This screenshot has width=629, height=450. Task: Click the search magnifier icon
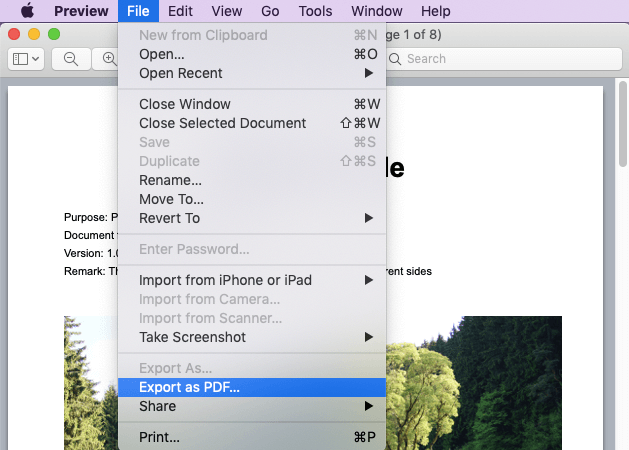click(x=396, y=59)
